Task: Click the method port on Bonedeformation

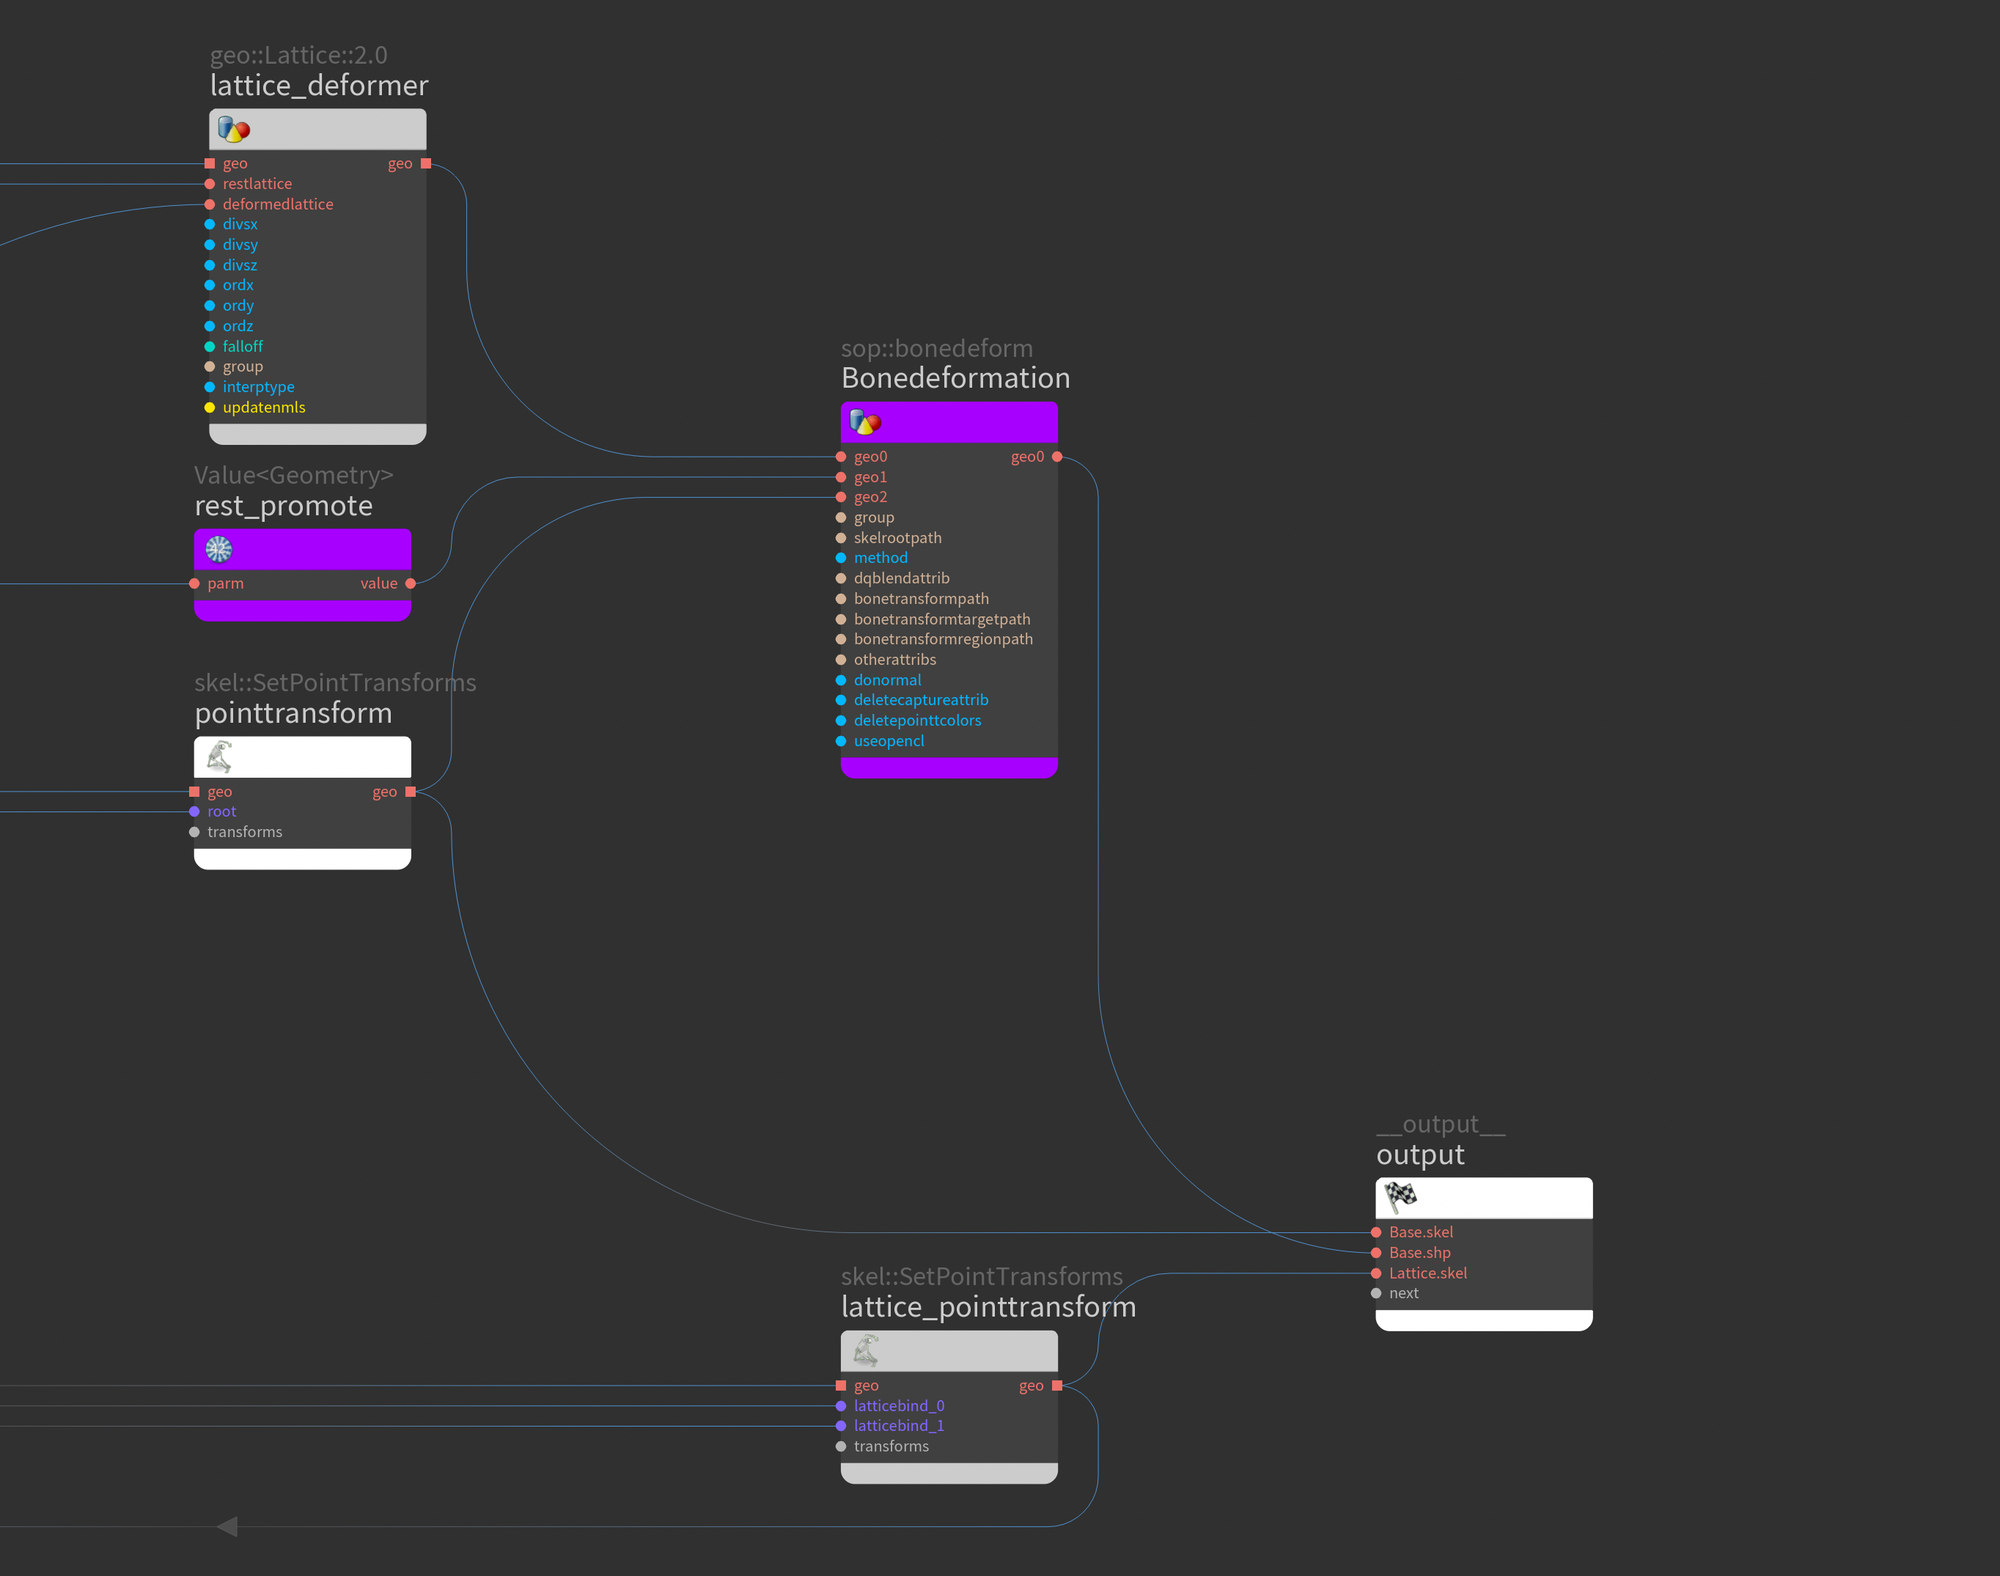Action: (x=841, y=558)
